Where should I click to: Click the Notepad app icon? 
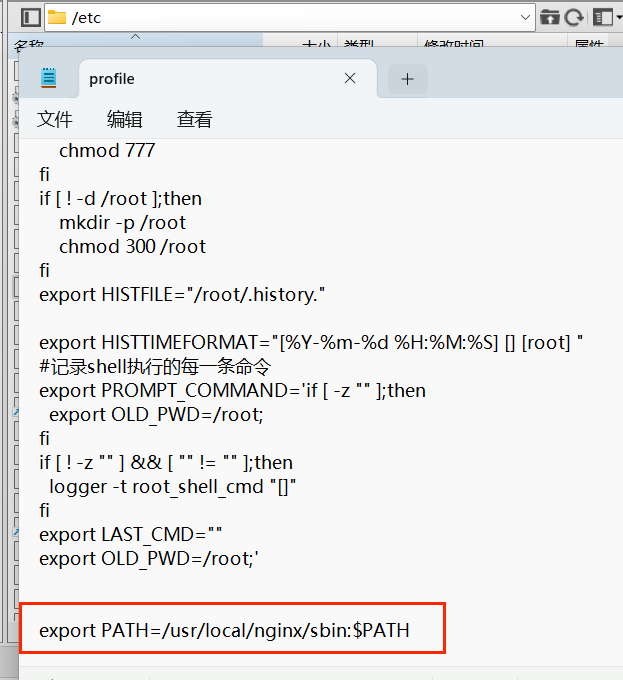[x=49, y=78]
